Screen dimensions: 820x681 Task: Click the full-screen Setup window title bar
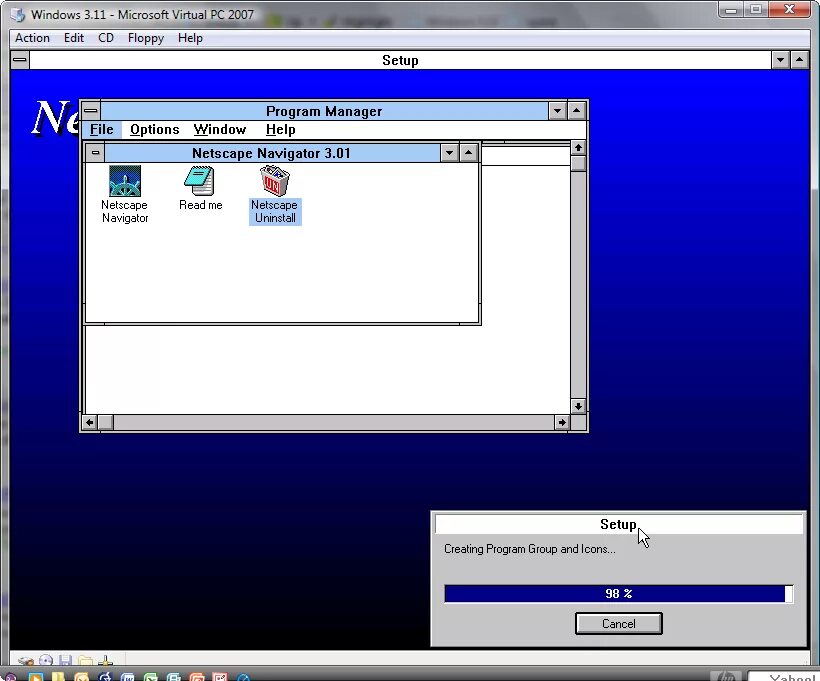tap(400, 60)
